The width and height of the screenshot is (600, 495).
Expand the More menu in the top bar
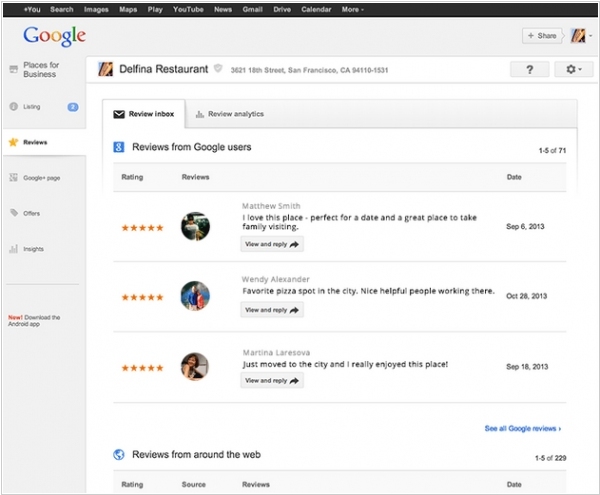(x=352, y=10)
